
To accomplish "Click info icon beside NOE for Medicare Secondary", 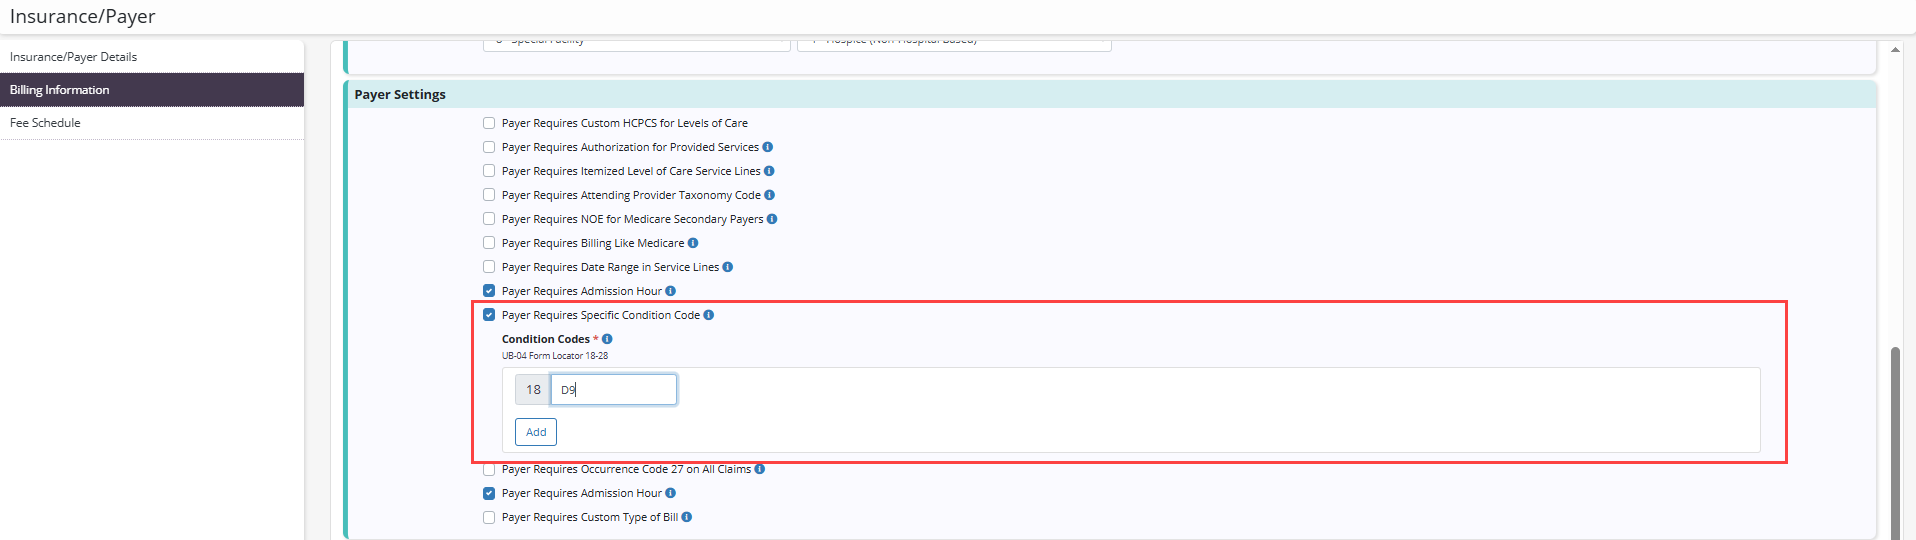I will 772,219.
